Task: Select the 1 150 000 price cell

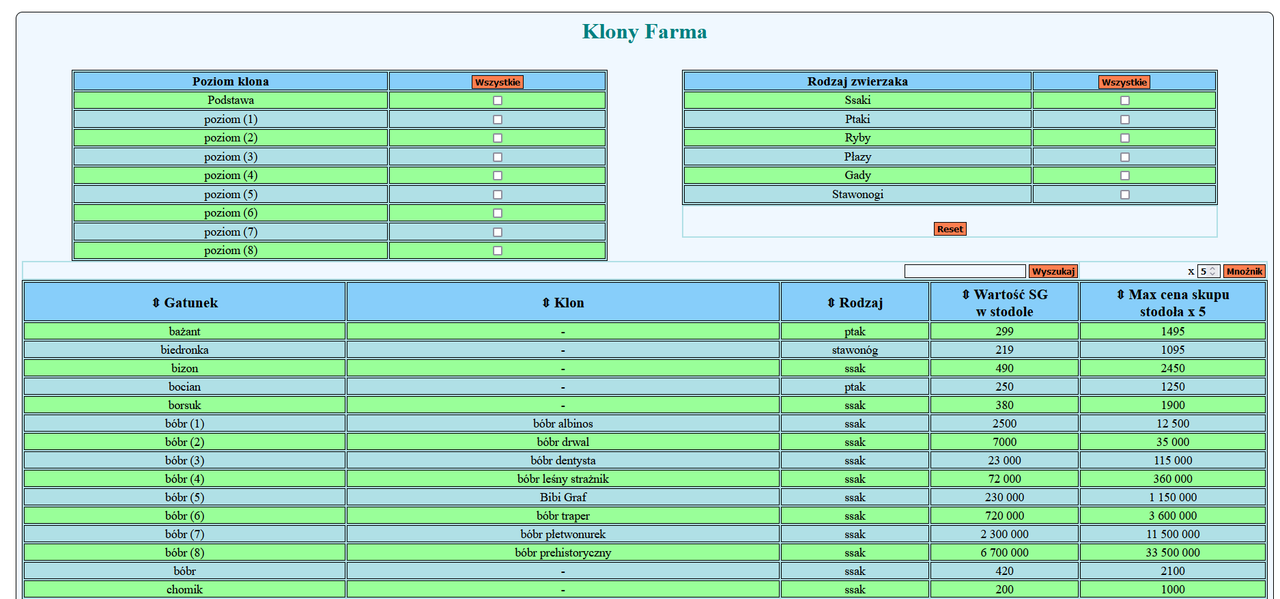Action: coord(1173,497)
